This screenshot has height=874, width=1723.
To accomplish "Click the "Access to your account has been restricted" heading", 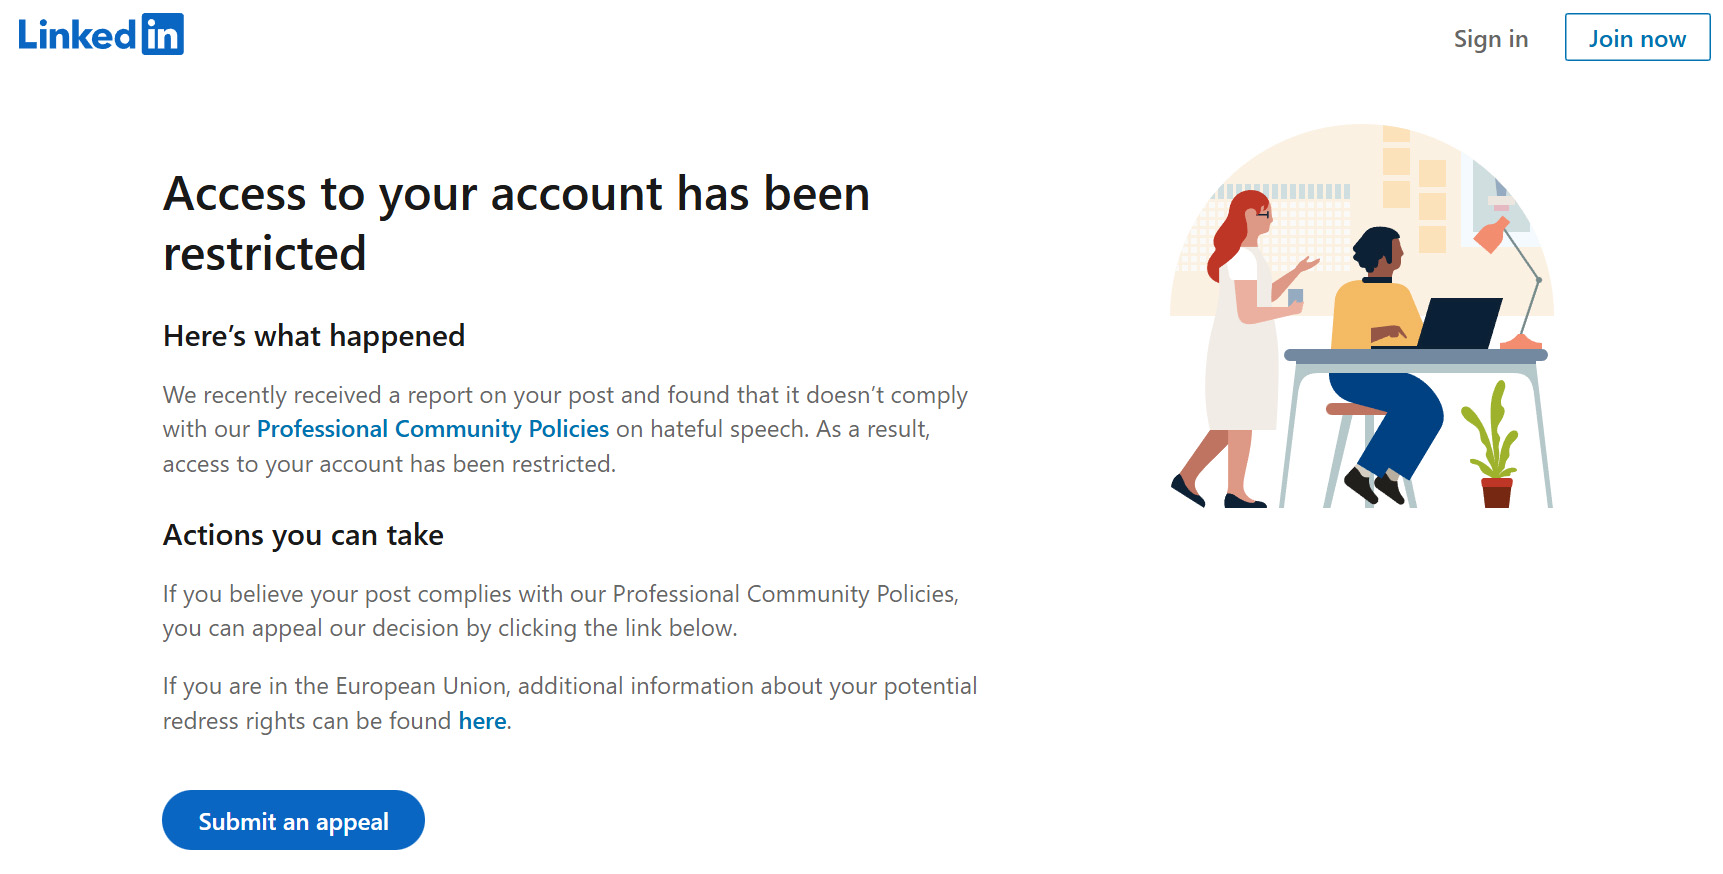I will pos(516,223).
